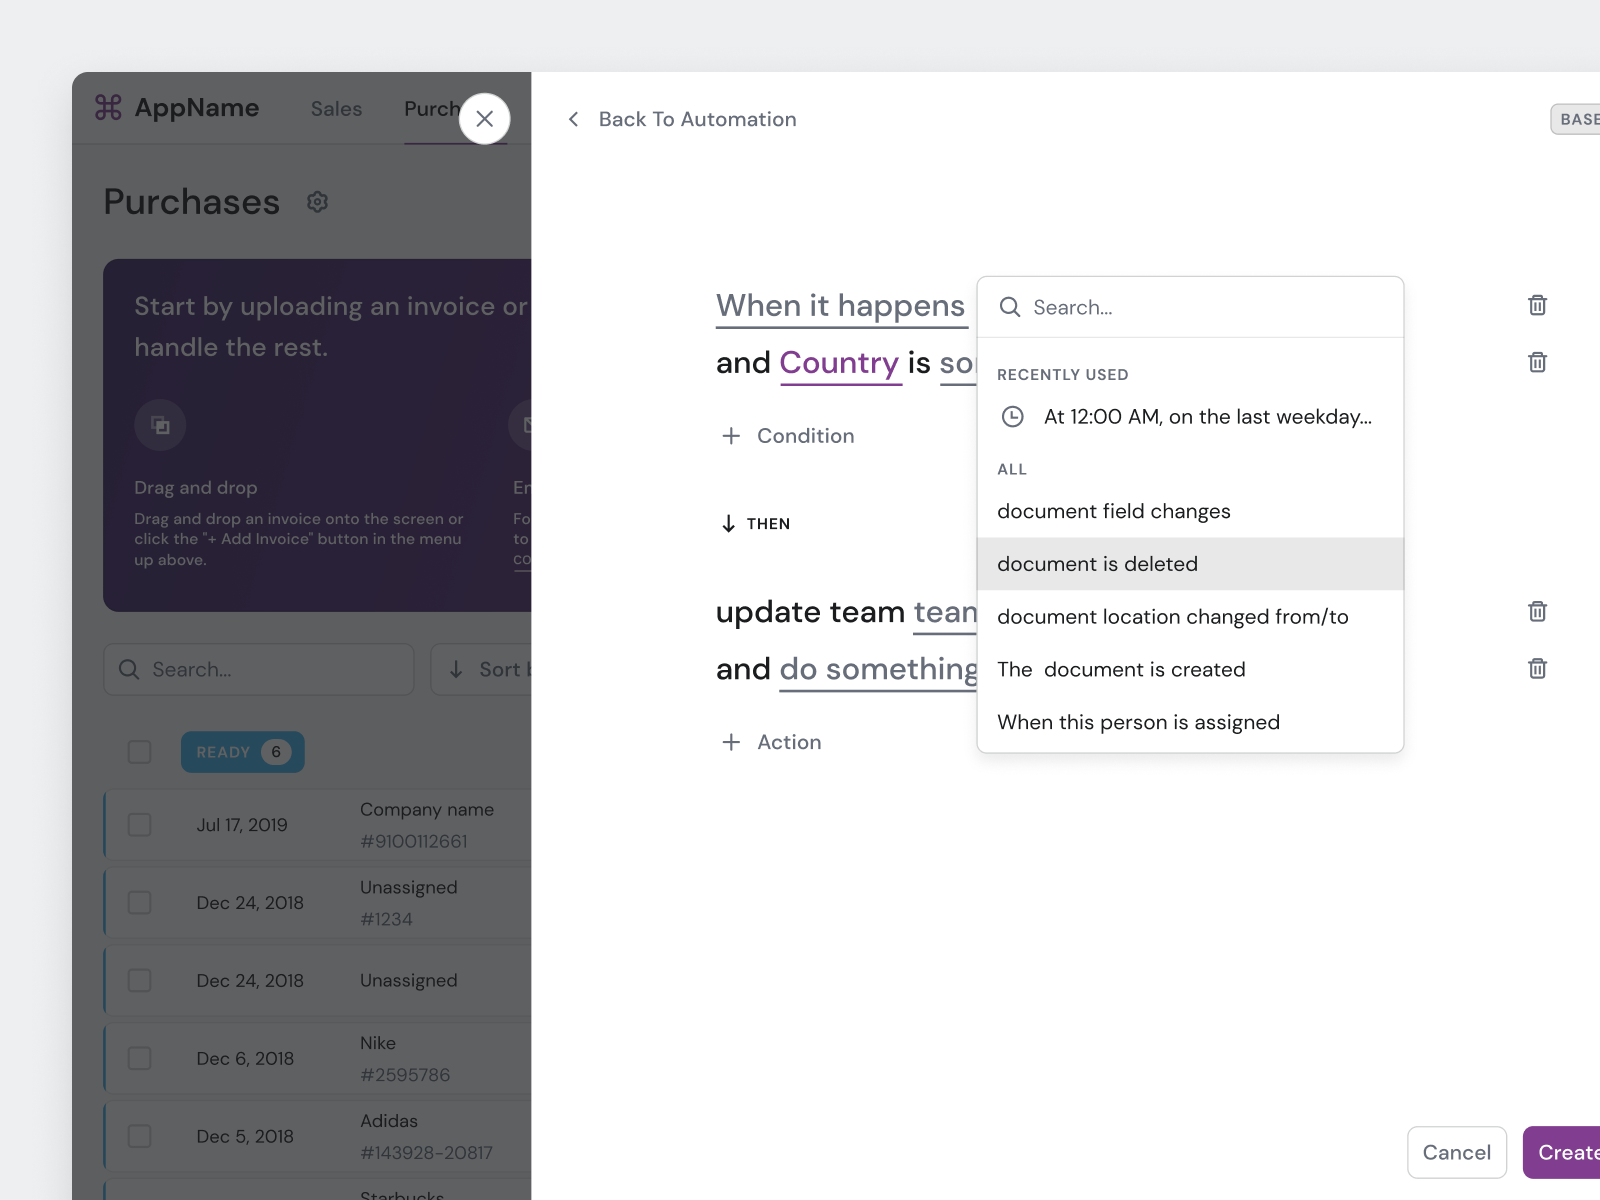The image size is (1600, 1200).
Task: Tick the Dec 6, 2018 Nike checkbox
Action: tap(140, 1058)
